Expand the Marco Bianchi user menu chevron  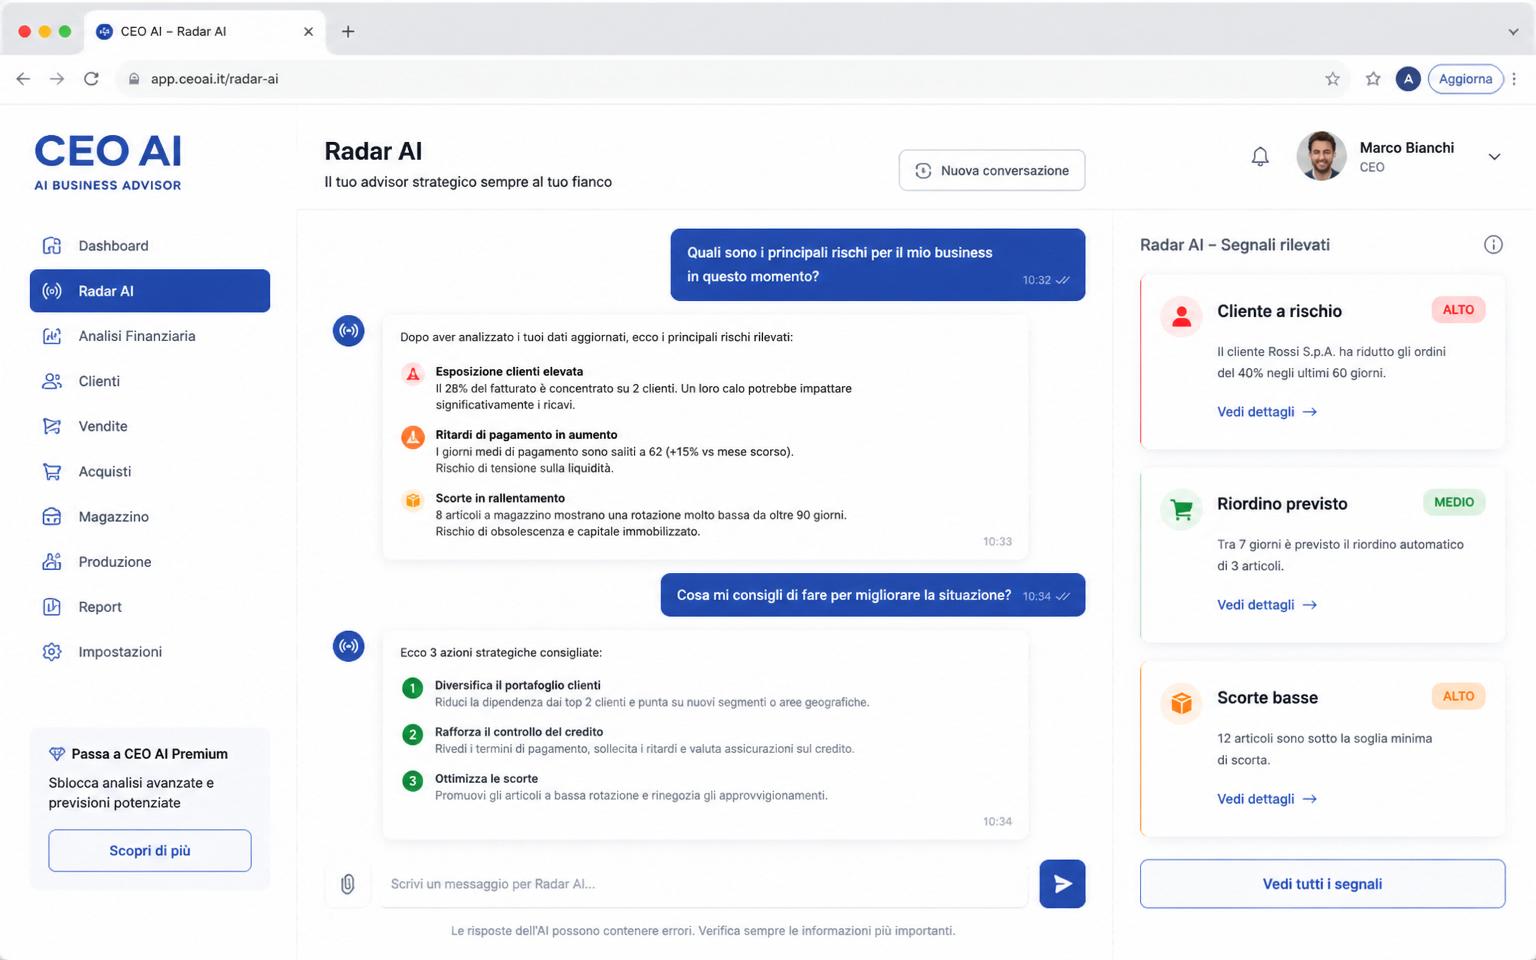(x=1494, y=157)
